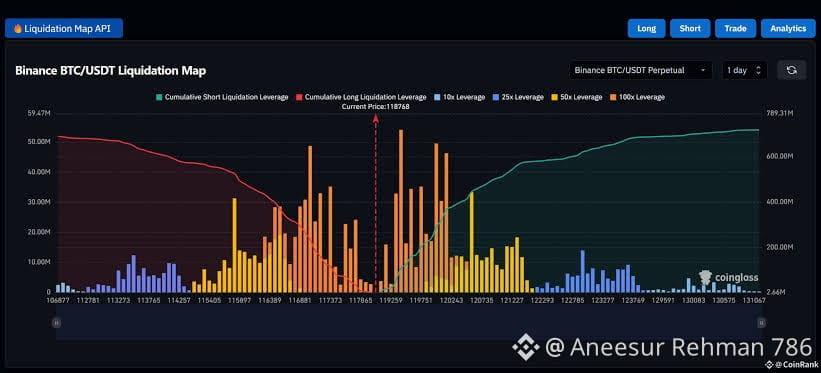This screenshot has width=821, height=373.
Task: Refresh the liquidation map chart
Action: pyautogui.click(x=791, y=70)
